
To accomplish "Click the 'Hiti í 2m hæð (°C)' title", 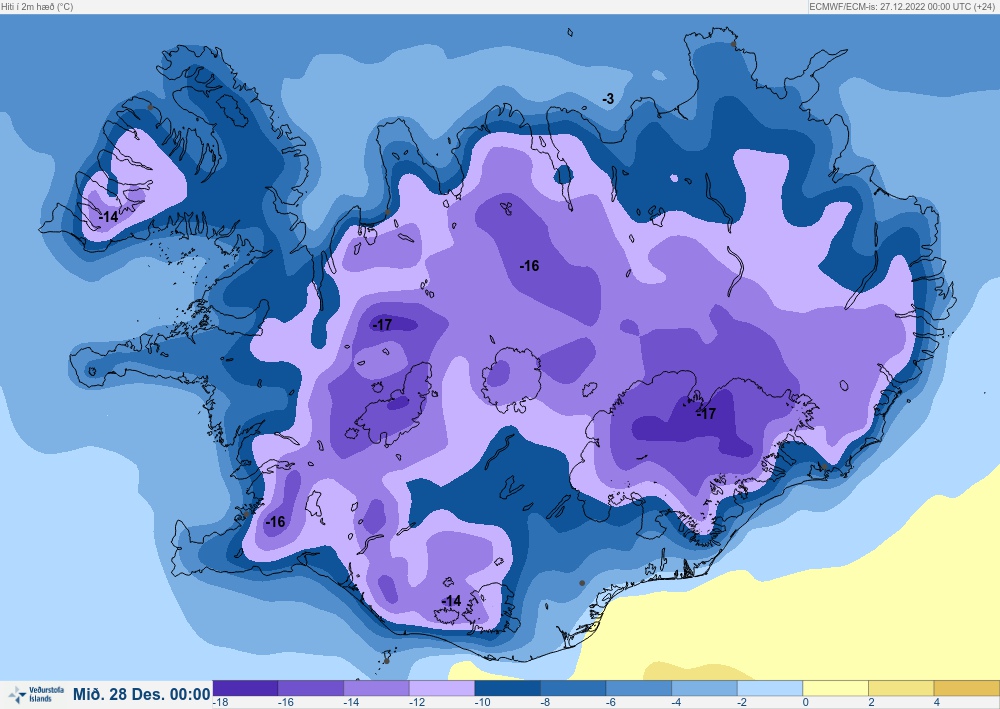I will point(37,7).
